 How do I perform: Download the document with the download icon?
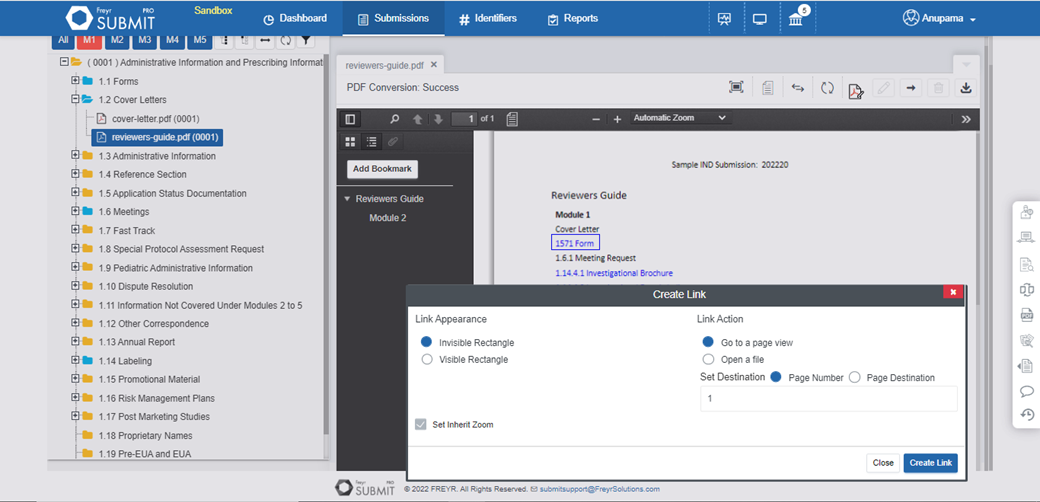point(966,88)
